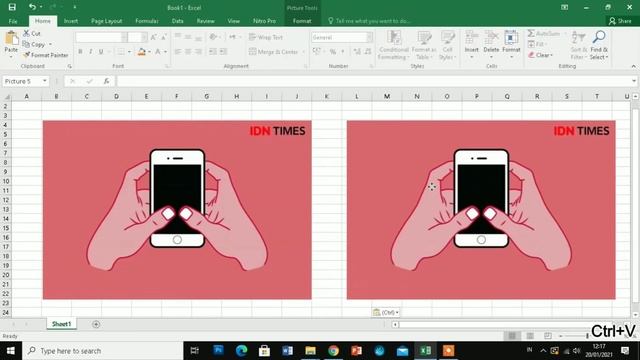Screen dimensions: 640x360
Task: Toggle Underline formatting
Action: [101, 52]
